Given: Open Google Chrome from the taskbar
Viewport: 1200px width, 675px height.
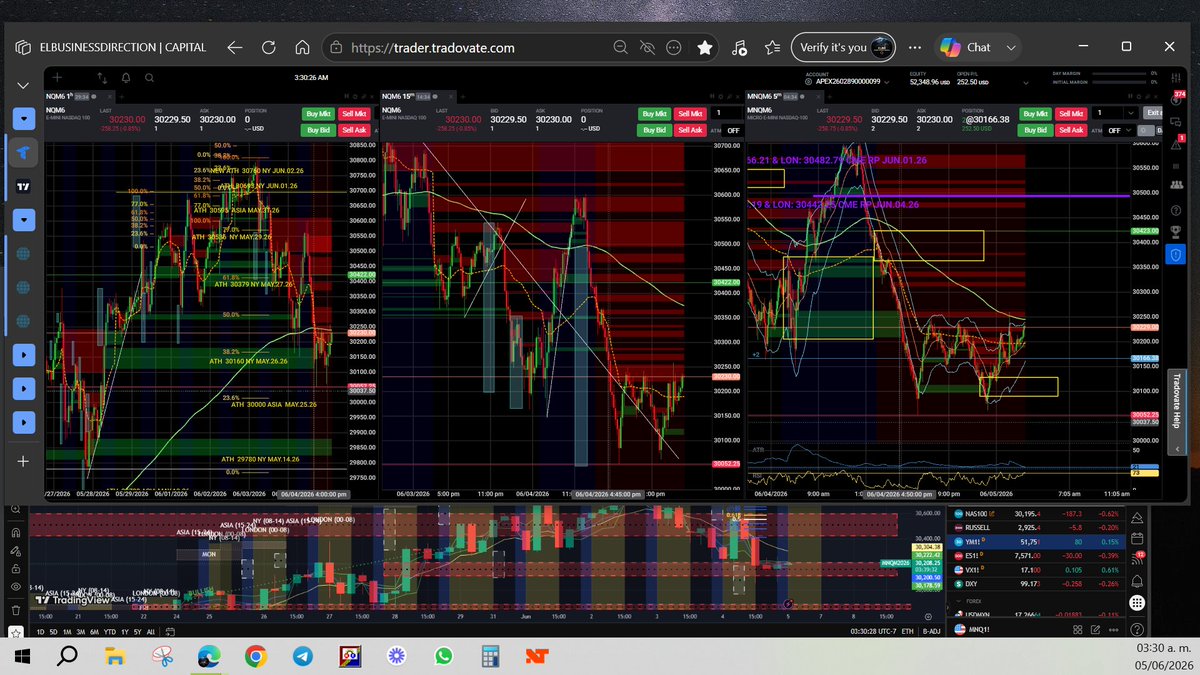Looking at the screenshot, I should click(x=254, y=657).
